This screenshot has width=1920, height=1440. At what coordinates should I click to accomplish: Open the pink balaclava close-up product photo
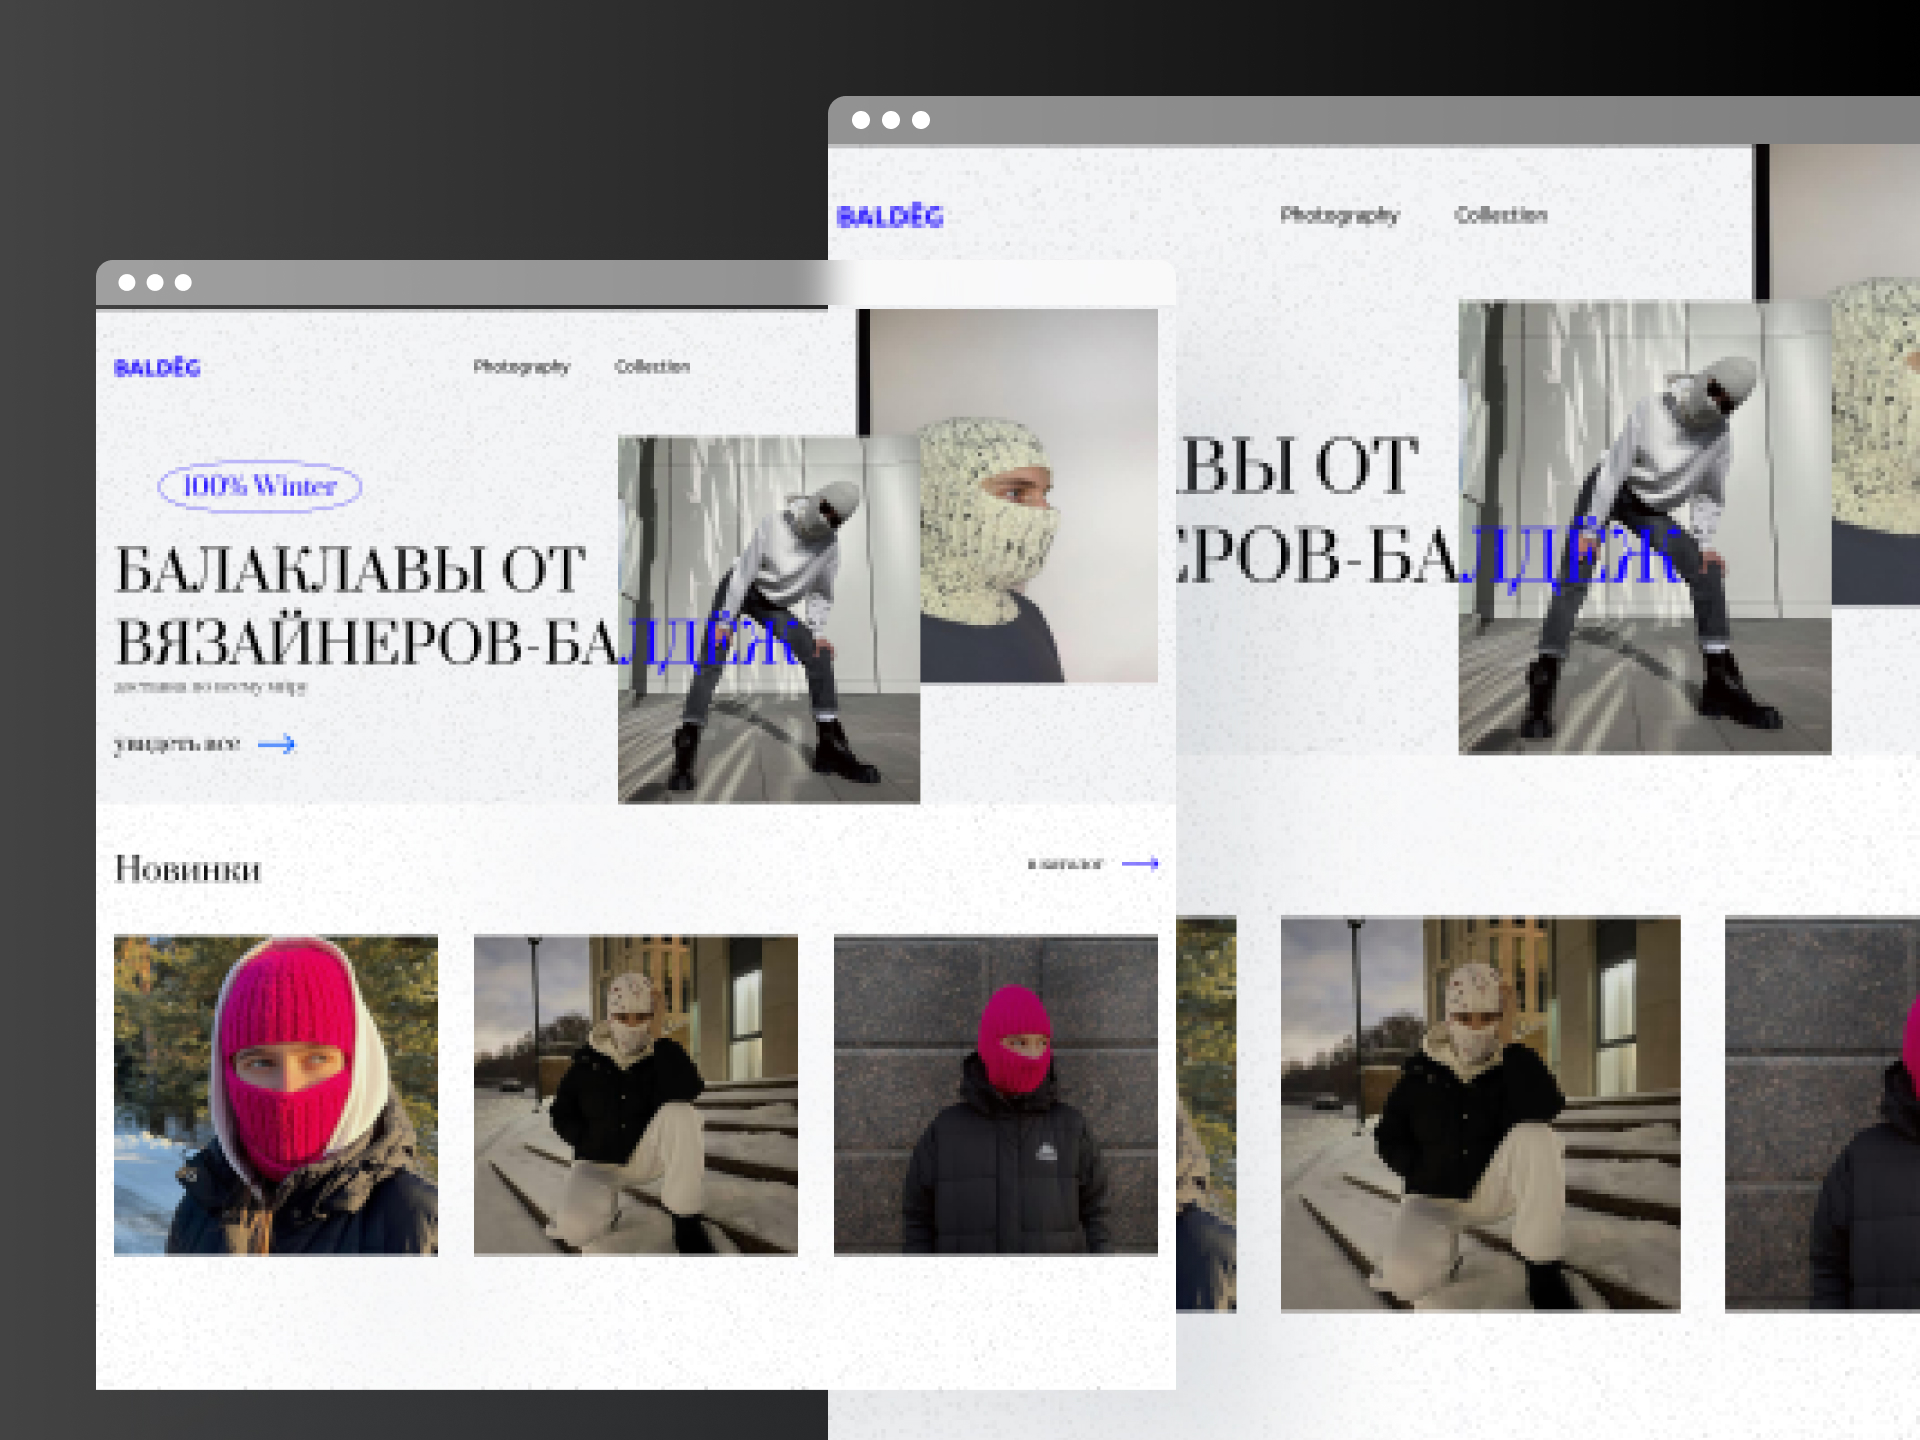[276, 1095]
